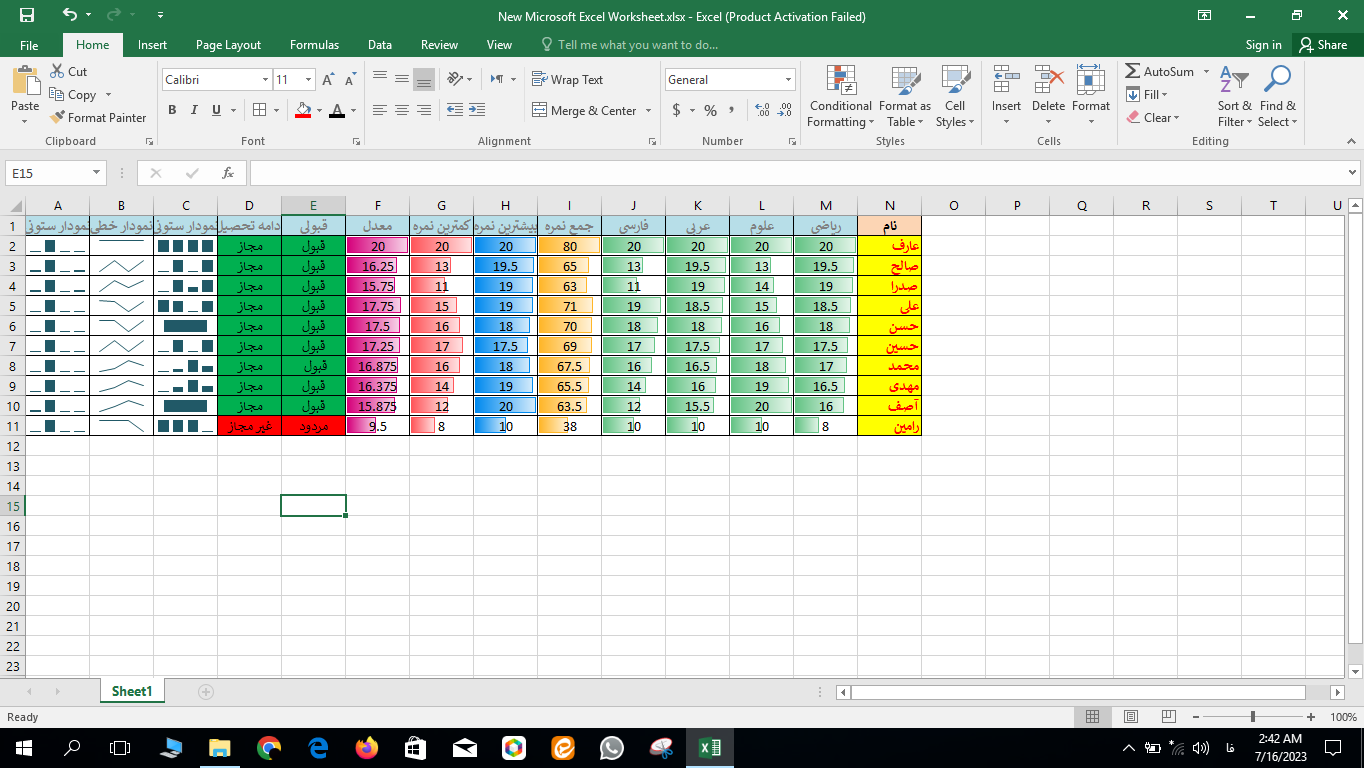Open the Excel app in the Windows taskbar
The image size is (1364, 768).
pyautogui.click(x=709, y=747)
